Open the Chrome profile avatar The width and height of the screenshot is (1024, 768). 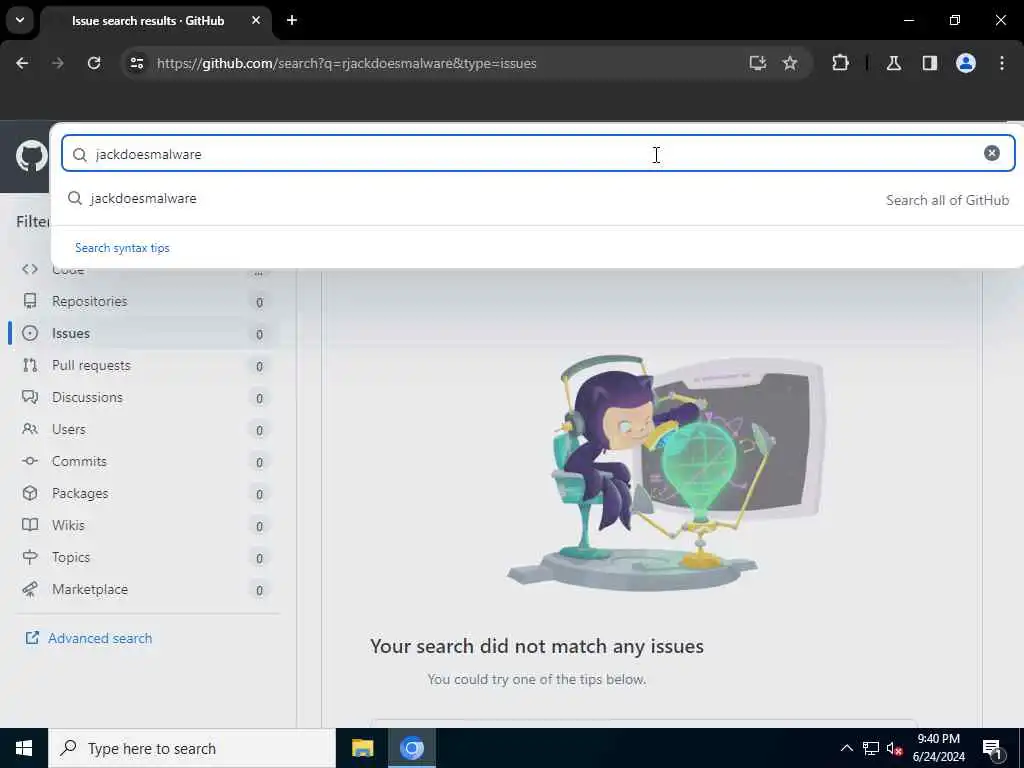point(966,63)
